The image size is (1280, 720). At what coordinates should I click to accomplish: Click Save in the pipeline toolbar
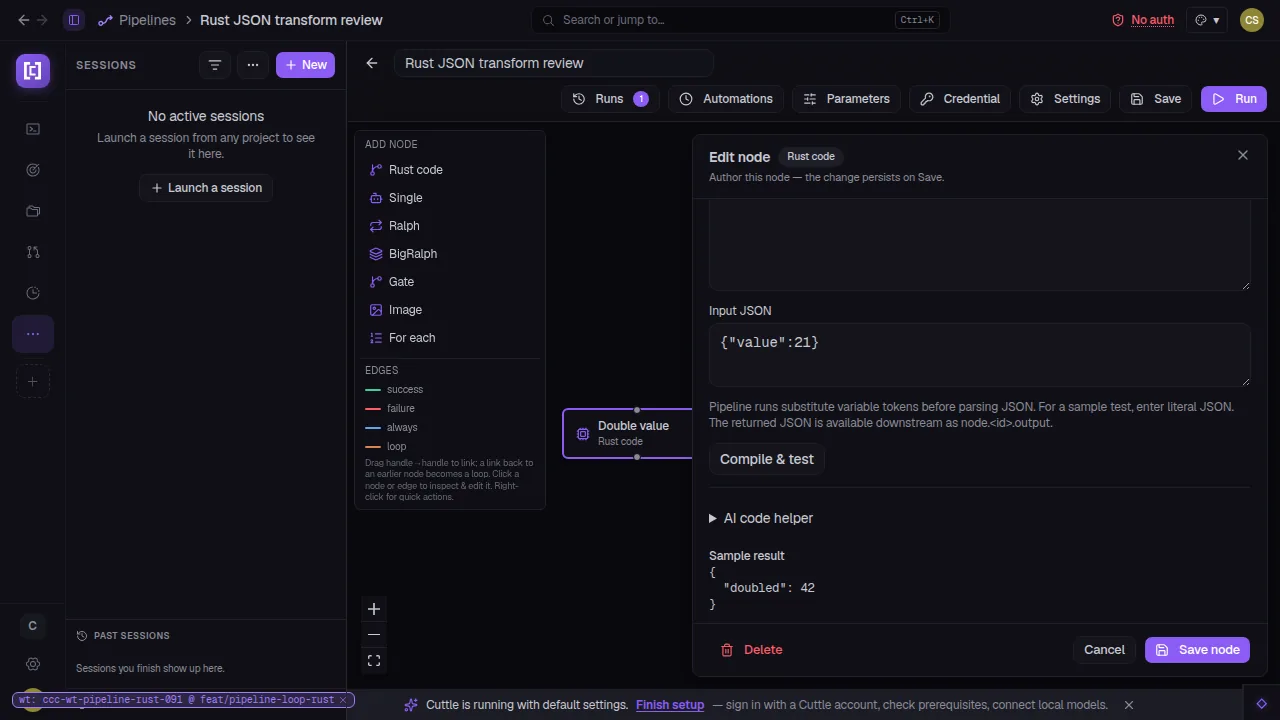click(1156, 99)
